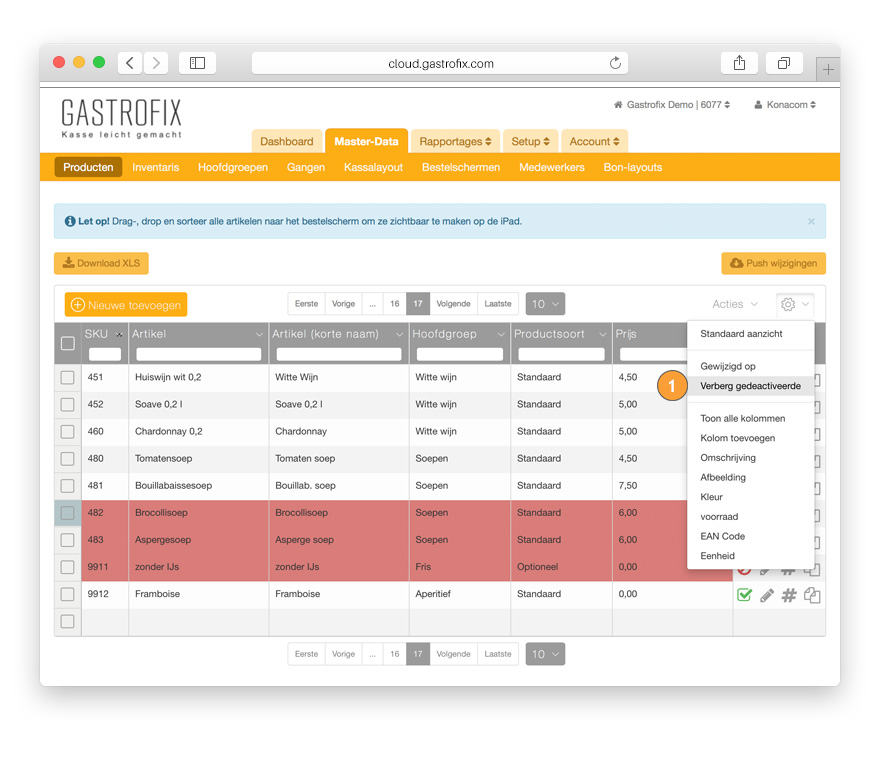The width and height of the screenshot is (878, 769).
Task: Open the Acties dropdown
Action: pyautogui.click(x=735, y=304)
